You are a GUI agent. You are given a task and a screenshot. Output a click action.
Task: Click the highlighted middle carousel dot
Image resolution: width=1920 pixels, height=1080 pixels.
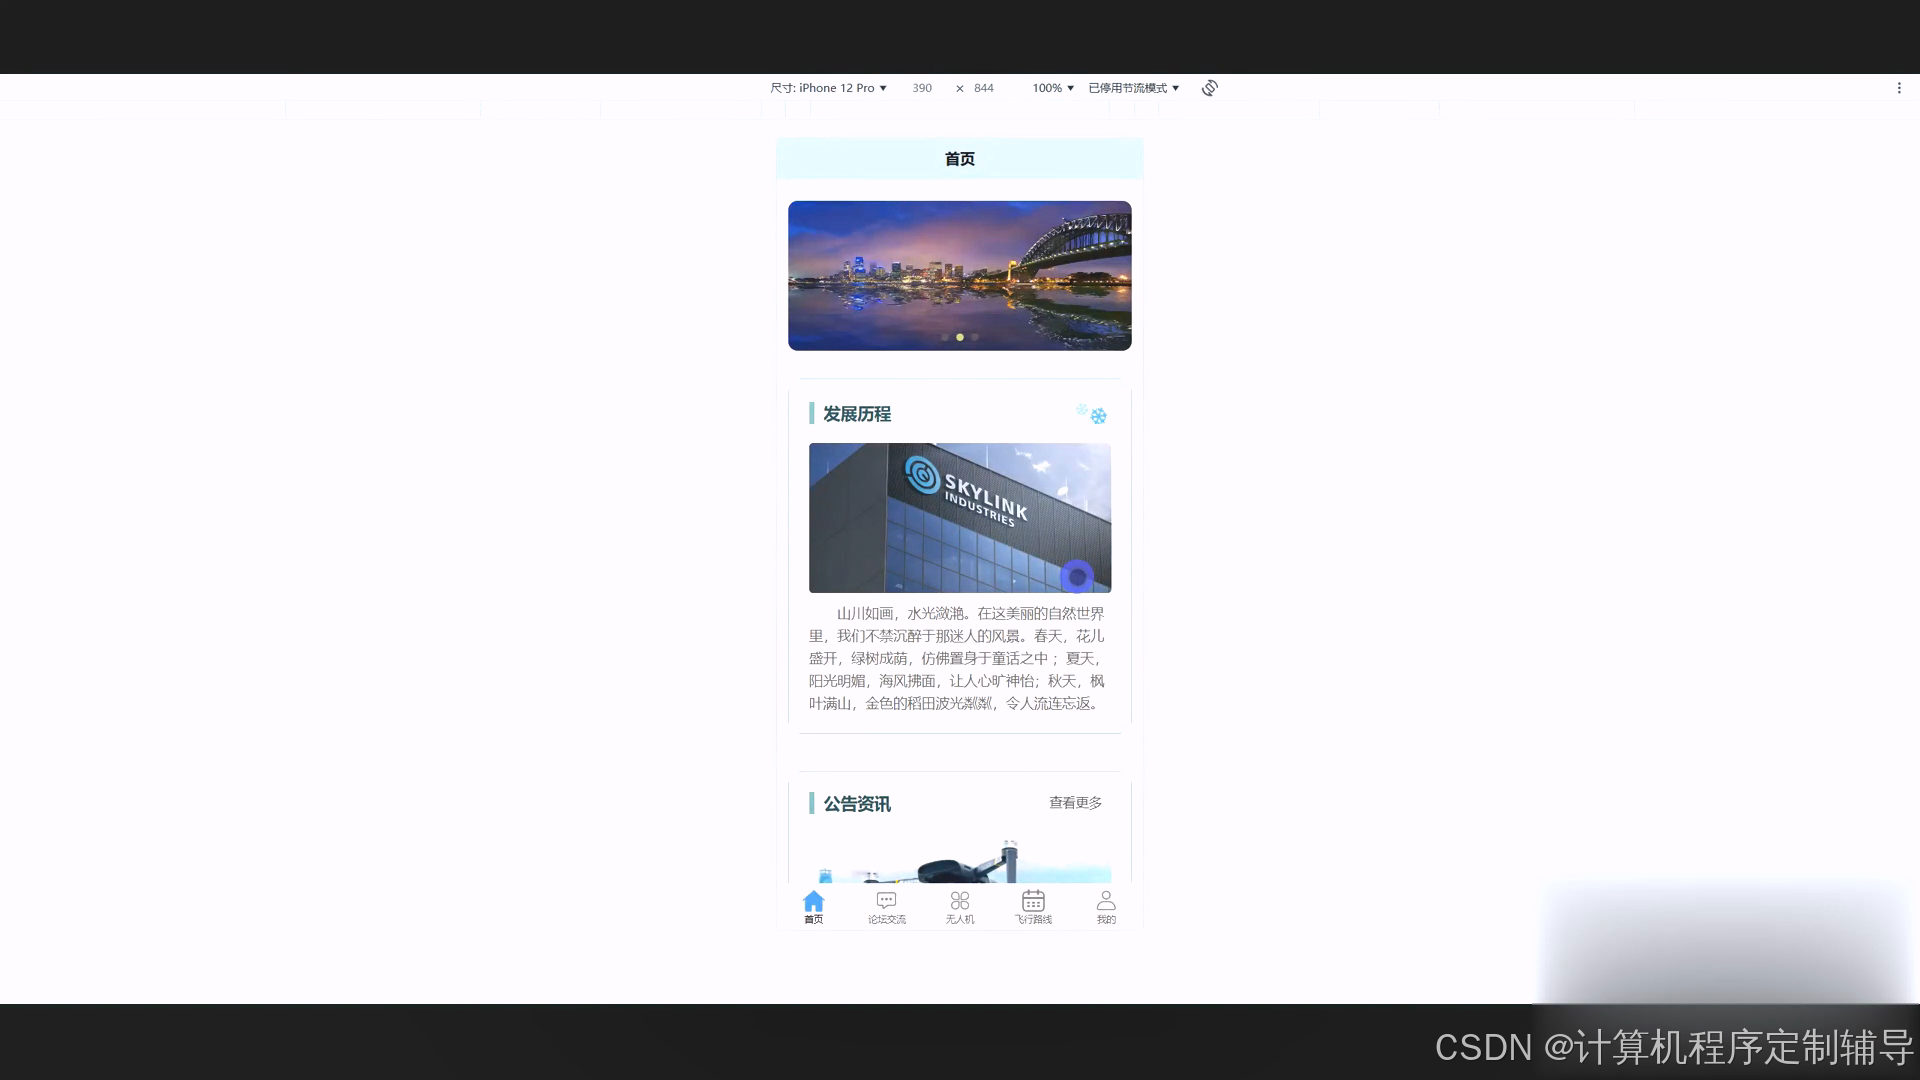pyautogui.click(x=960, y=337)
